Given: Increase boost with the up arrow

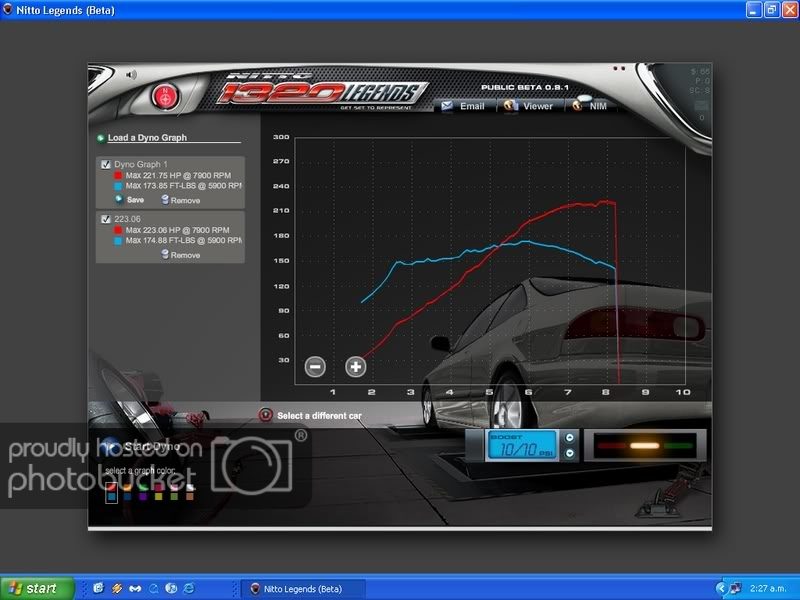Looking at the screenshot, I should pos(570,438).
